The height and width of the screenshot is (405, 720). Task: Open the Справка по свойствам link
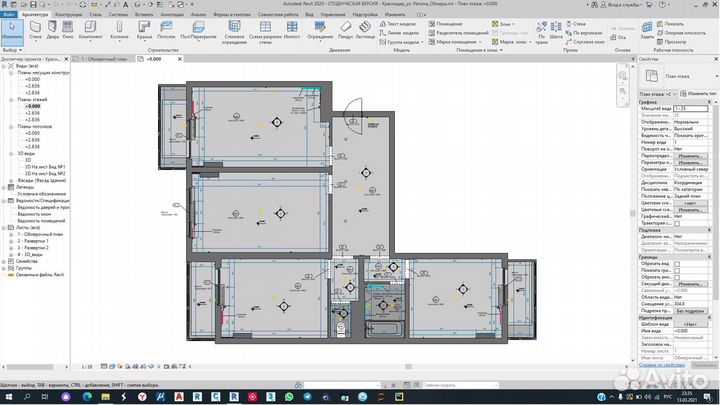coord(660,366)
